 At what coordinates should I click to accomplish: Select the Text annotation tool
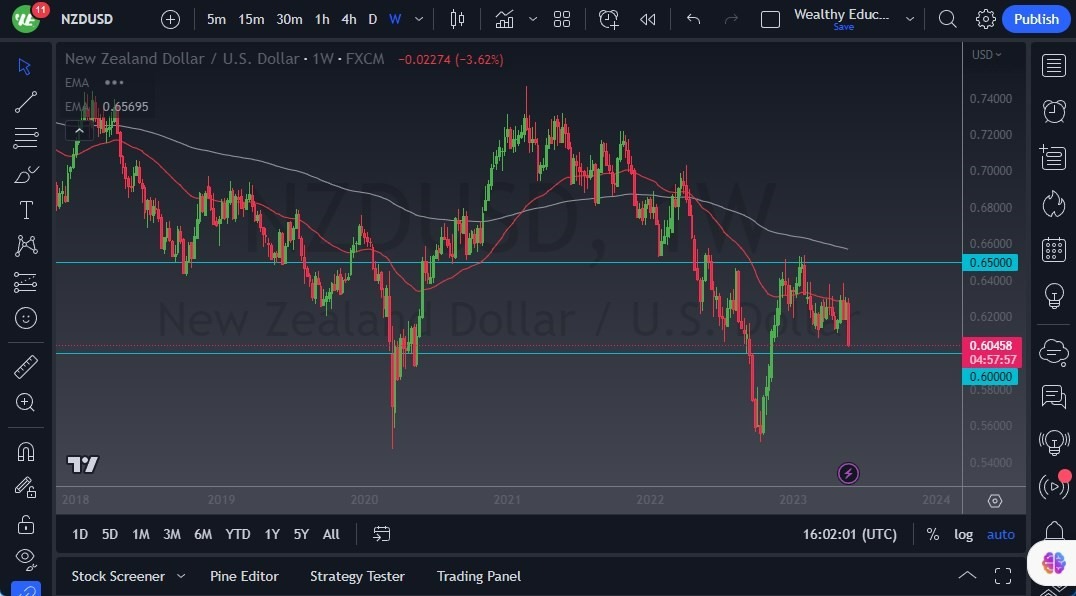tap(26, 209)
